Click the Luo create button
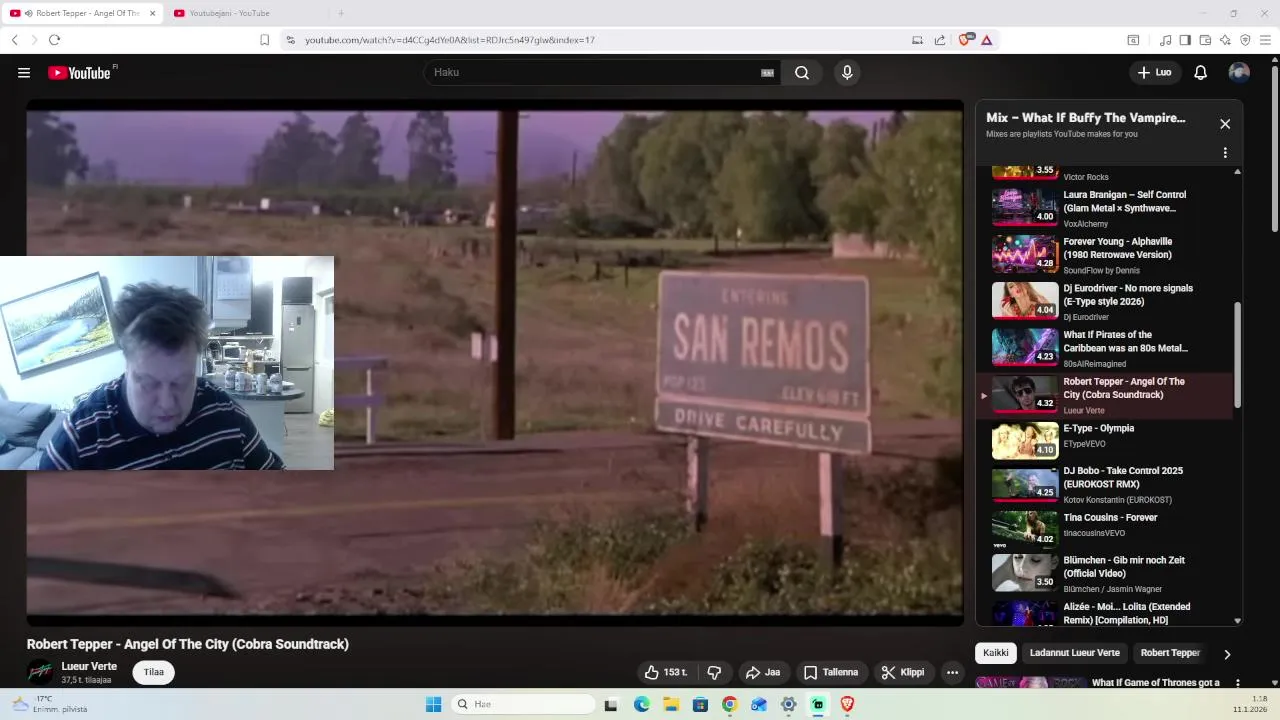The image size is (1280, 720). pyautogui.click(x=1155, y=73)
